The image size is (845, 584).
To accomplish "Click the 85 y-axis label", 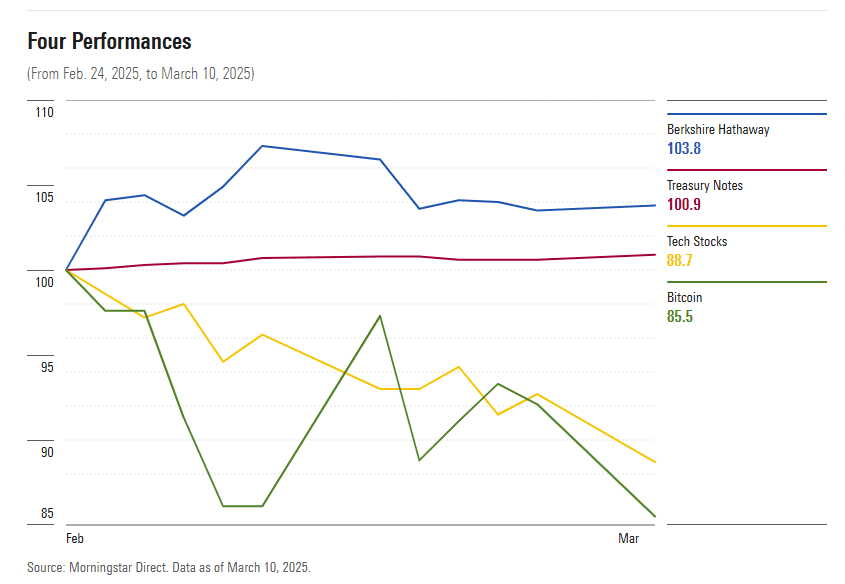I will pos(47,514).
